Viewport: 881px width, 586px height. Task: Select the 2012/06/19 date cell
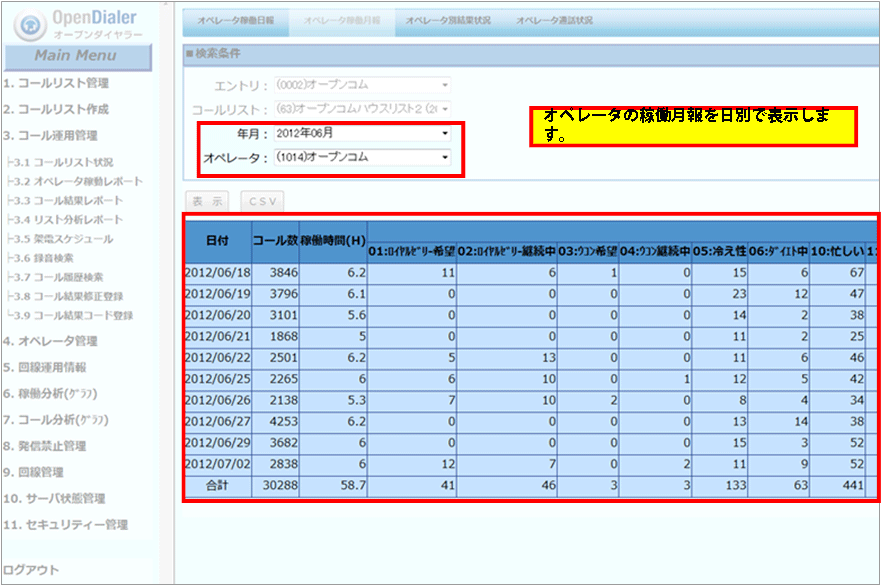tap(218, 294)
